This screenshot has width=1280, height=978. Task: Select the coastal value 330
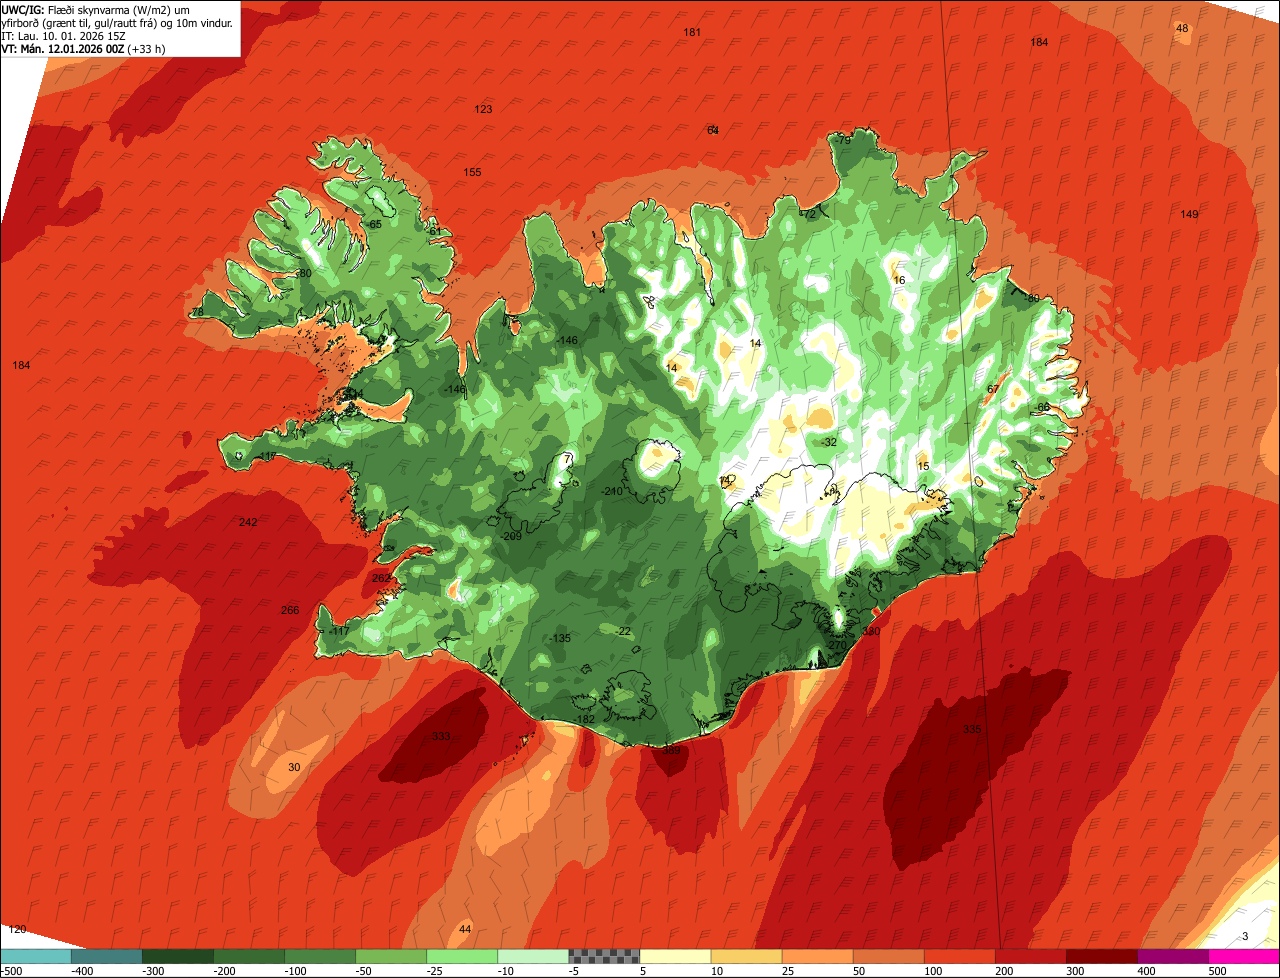click(x=871, y=631)
